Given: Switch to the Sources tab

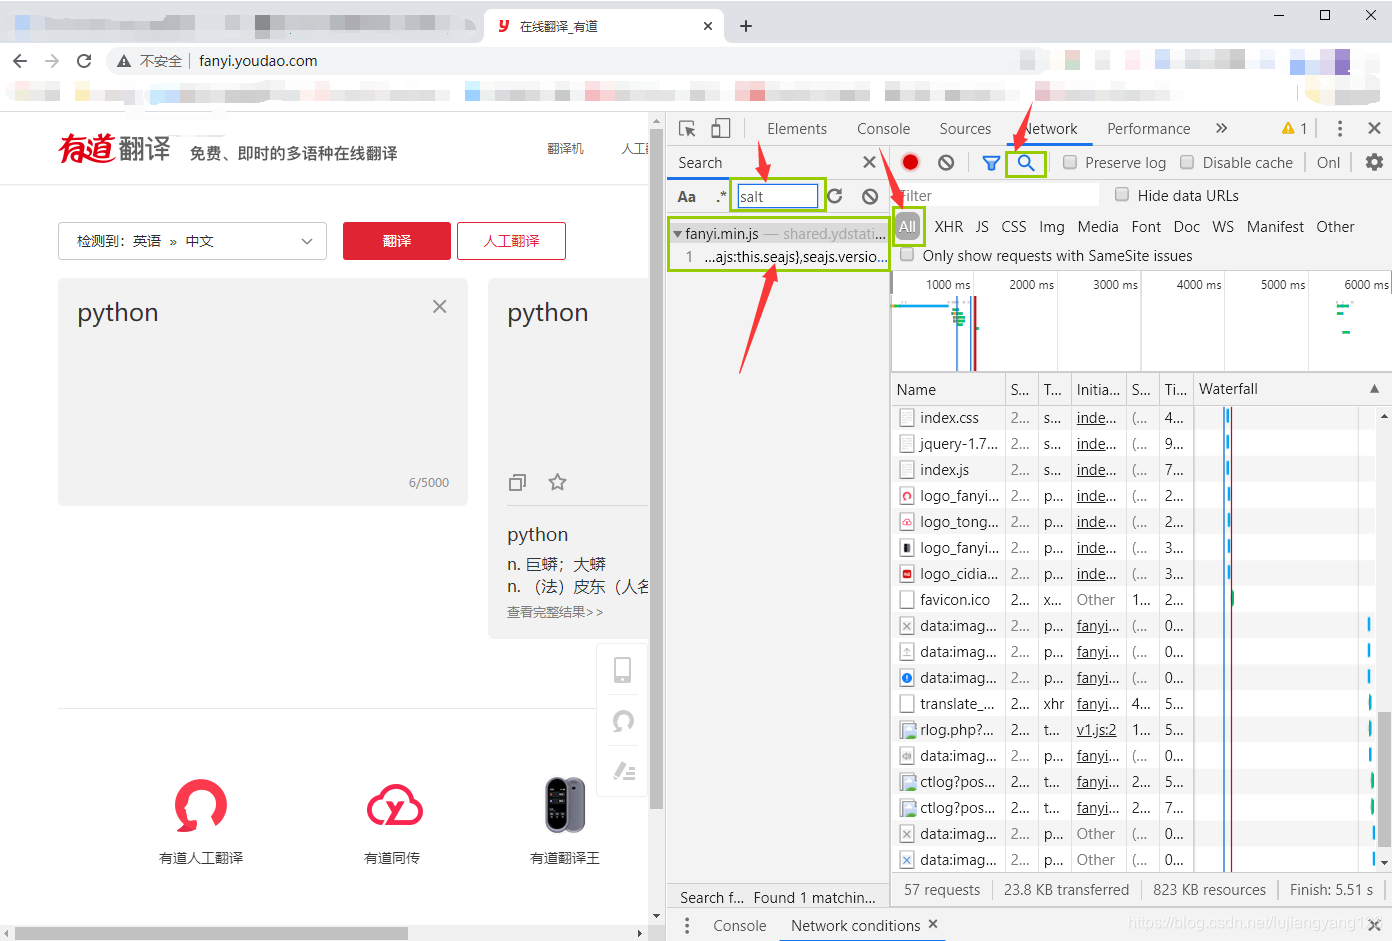Looking at the screenshot, I should click(x=965, y=129).
